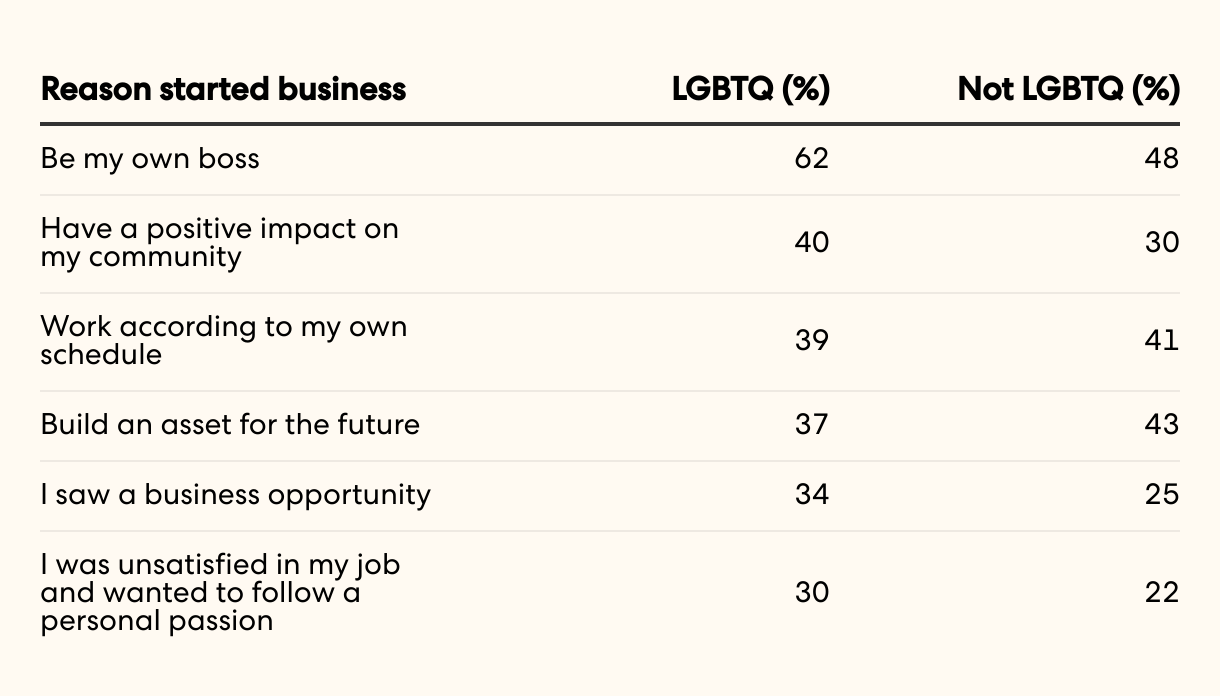Screen dimensions: 1220x696
Task: Click the "Reason started business" column header
Action: (223, 90)
